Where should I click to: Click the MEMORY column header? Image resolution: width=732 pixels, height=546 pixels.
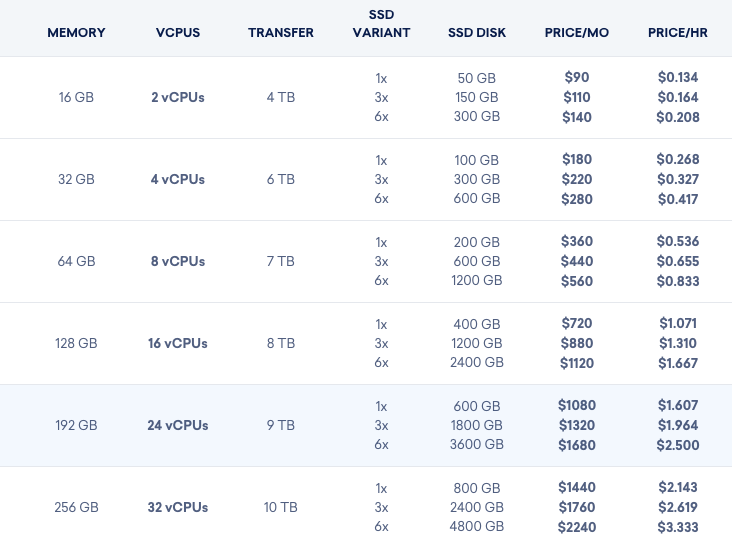point(76,33)
